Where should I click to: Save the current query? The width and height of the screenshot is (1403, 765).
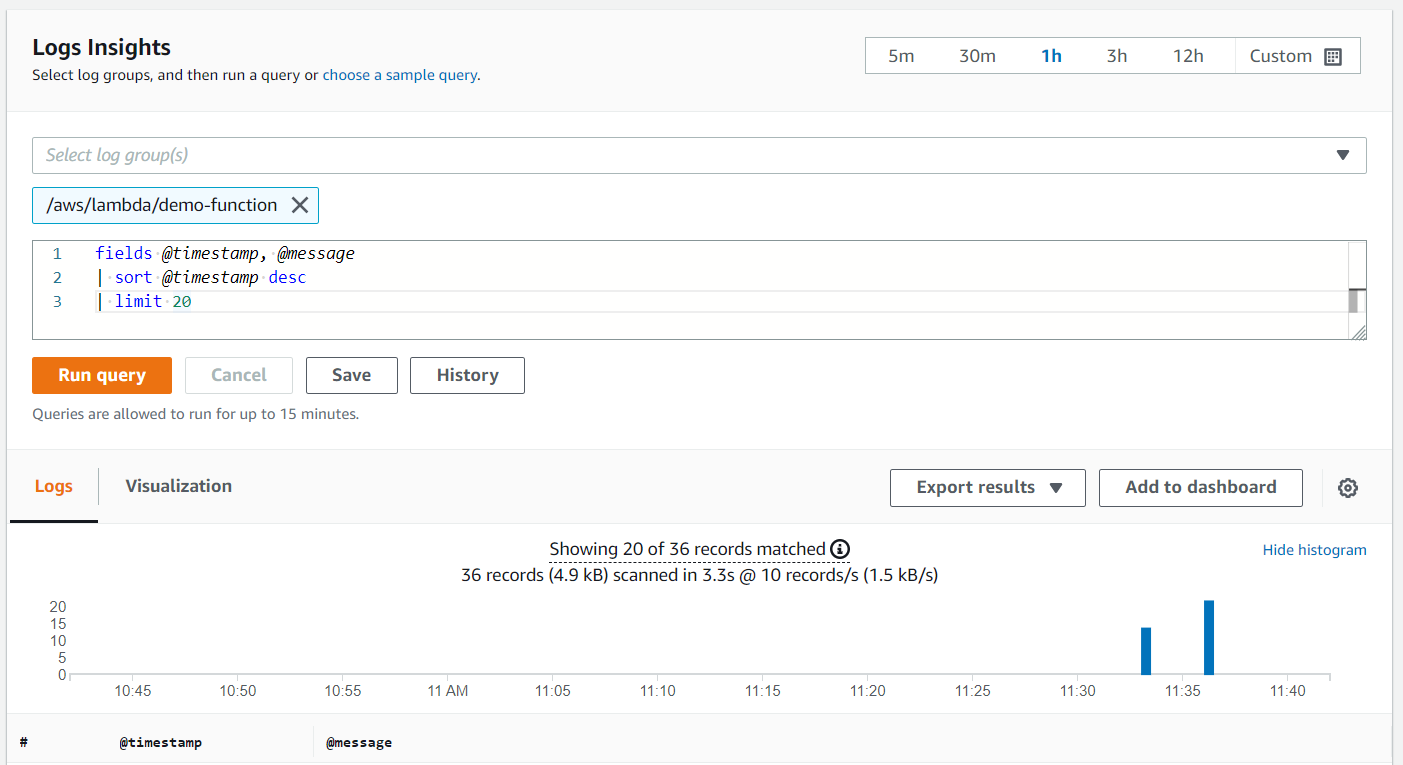[351, 375]
